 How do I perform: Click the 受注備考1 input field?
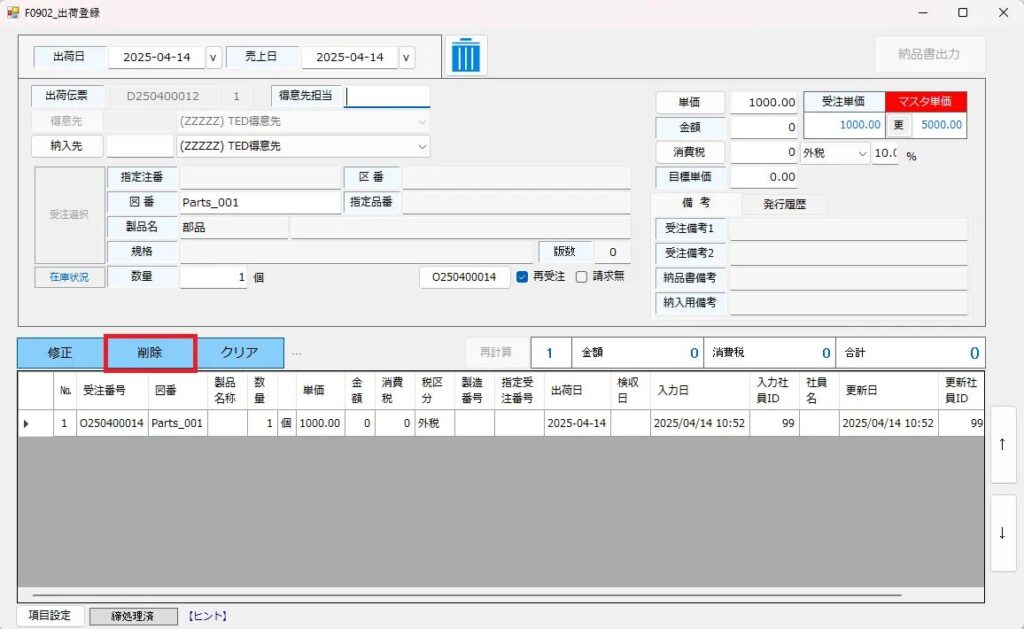[x=848, y=229]
